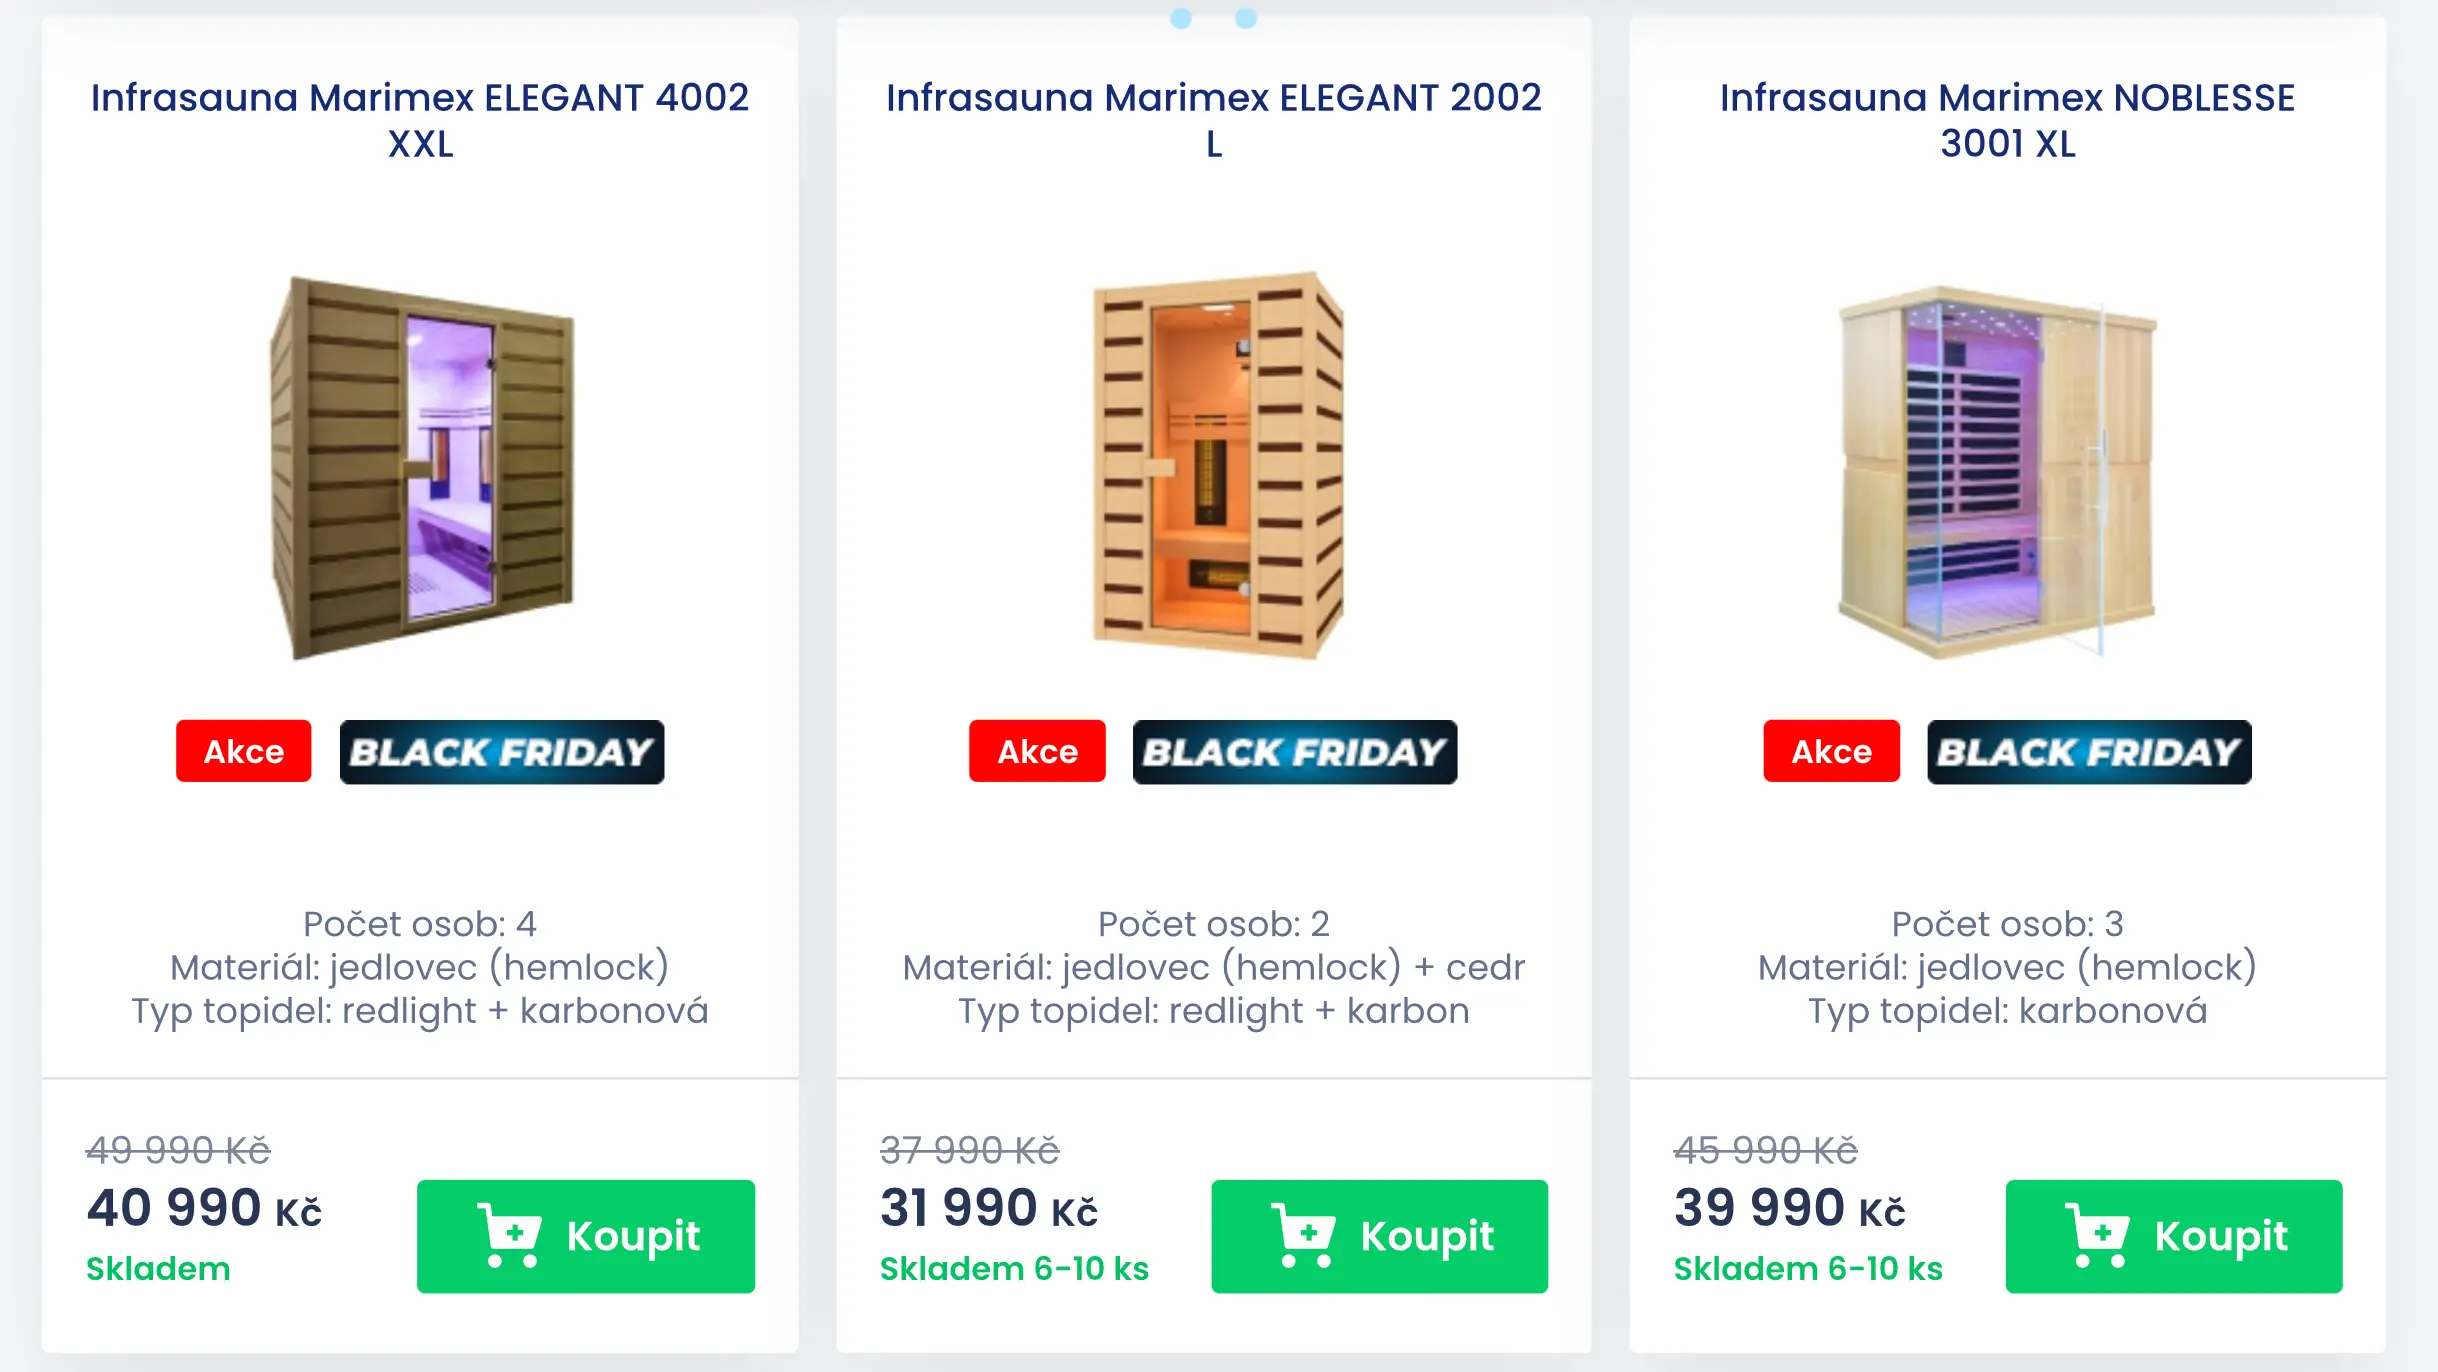Image resolution: width=2438 pixels, height=1372 pixels.
Task: Open the BLACK FRIDAY badge under ELEGANT 4002 XXL
Action: pyautogui.click(x=503, y=752)
